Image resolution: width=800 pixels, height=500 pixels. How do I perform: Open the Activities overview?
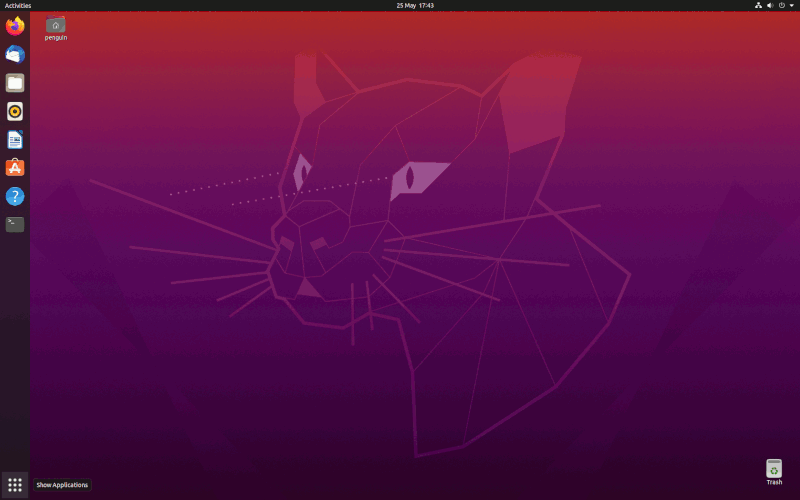point(18,5)
